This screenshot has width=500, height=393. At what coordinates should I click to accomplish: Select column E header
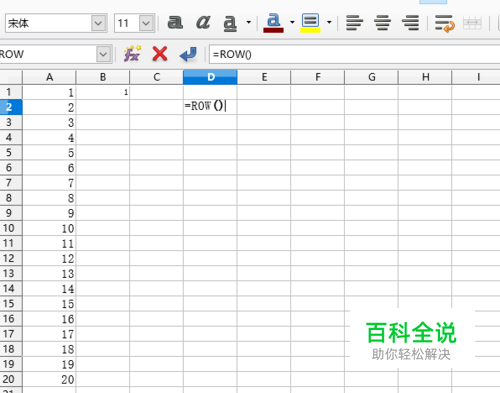264,77
